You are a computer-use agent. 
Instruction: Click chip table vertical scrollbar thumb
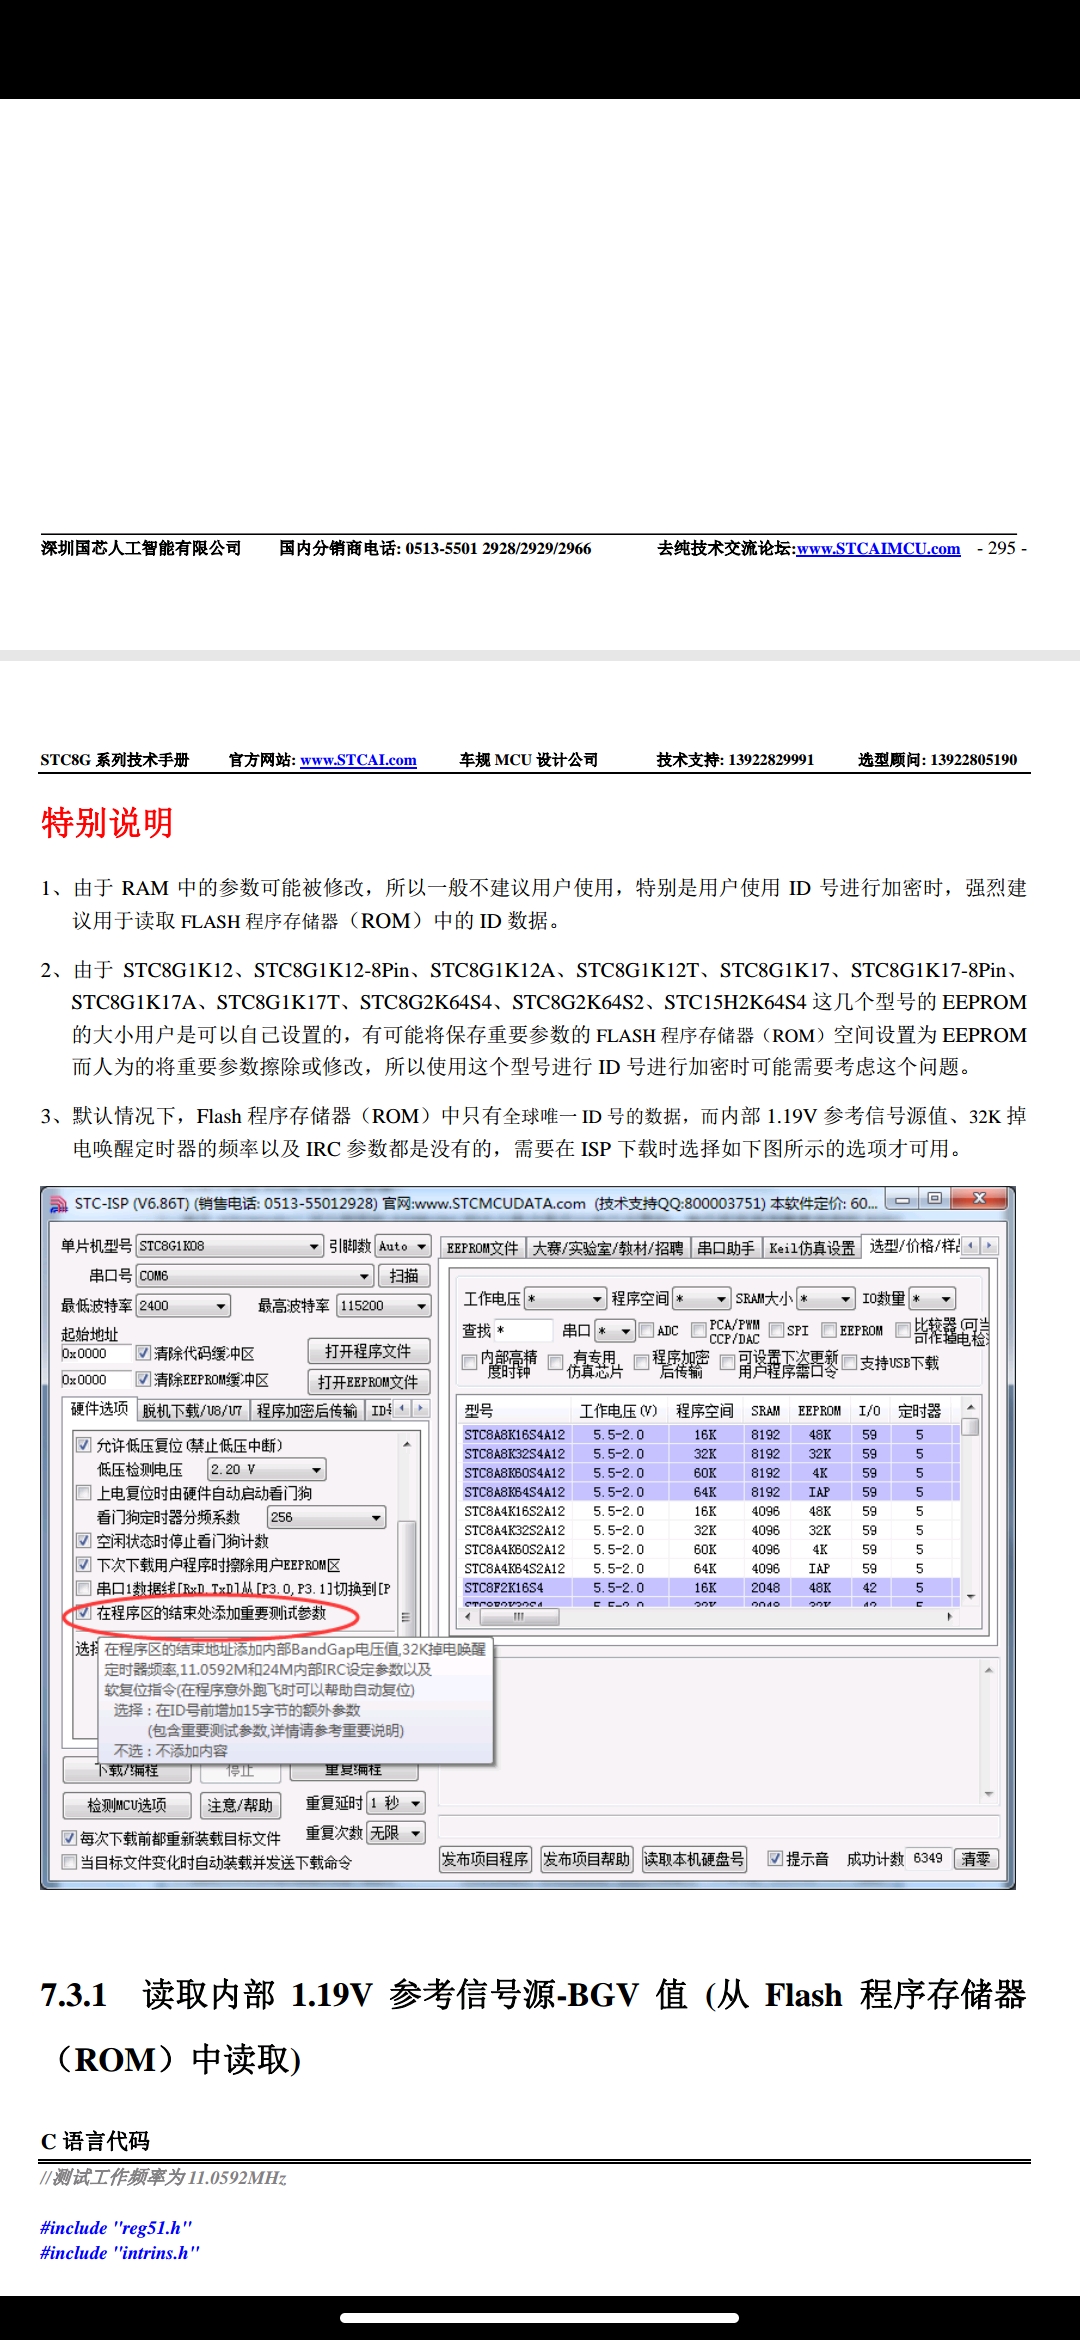970,1427
